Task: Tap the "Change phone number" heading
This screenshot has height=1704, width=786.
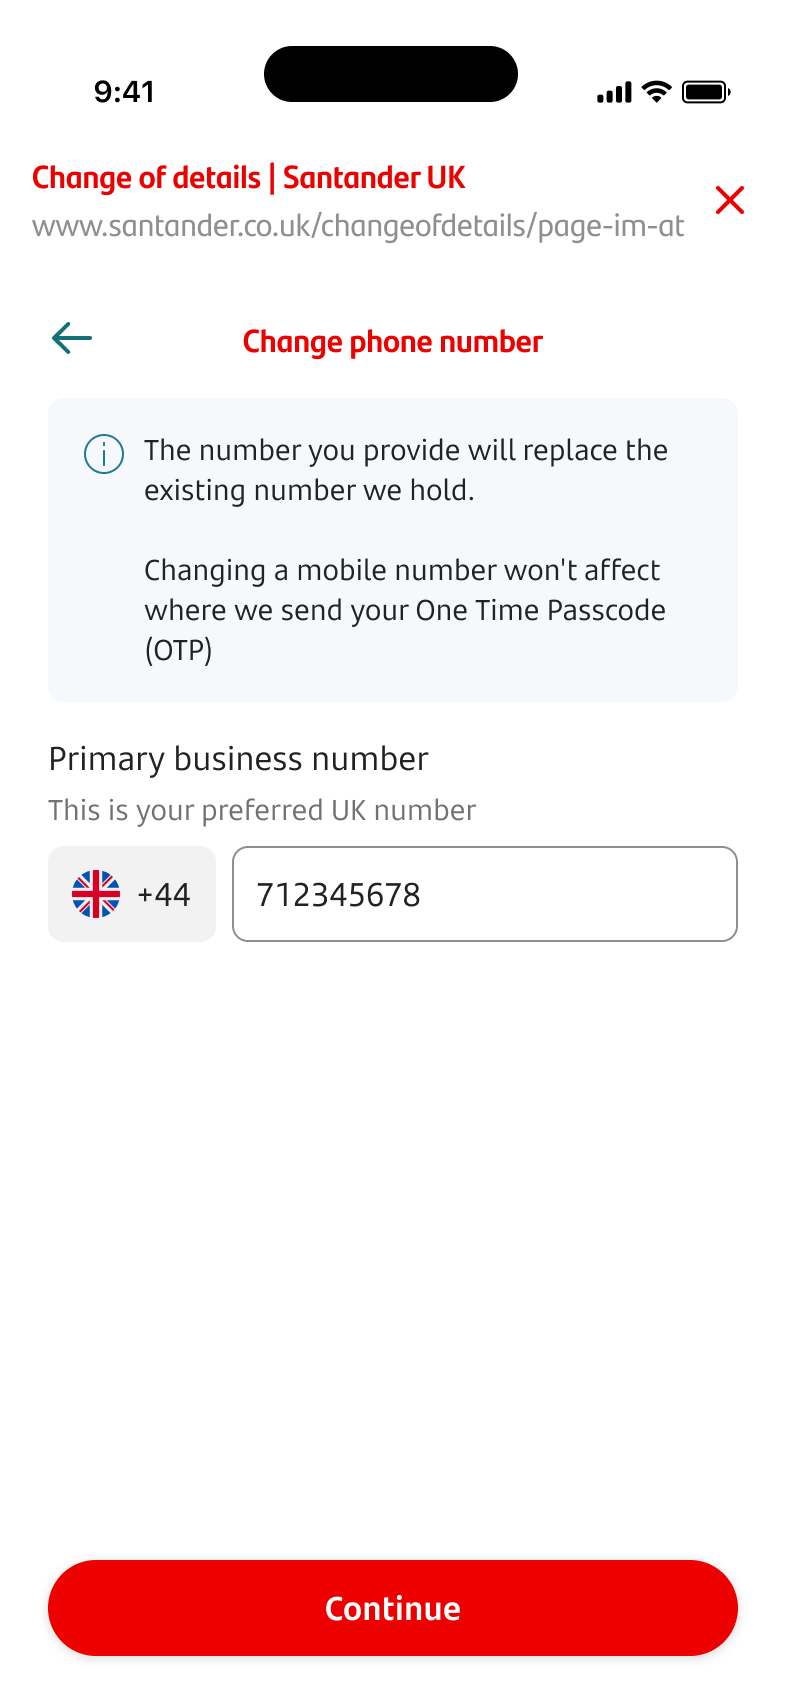Action: pyautogui.click(x=392, y=342)
